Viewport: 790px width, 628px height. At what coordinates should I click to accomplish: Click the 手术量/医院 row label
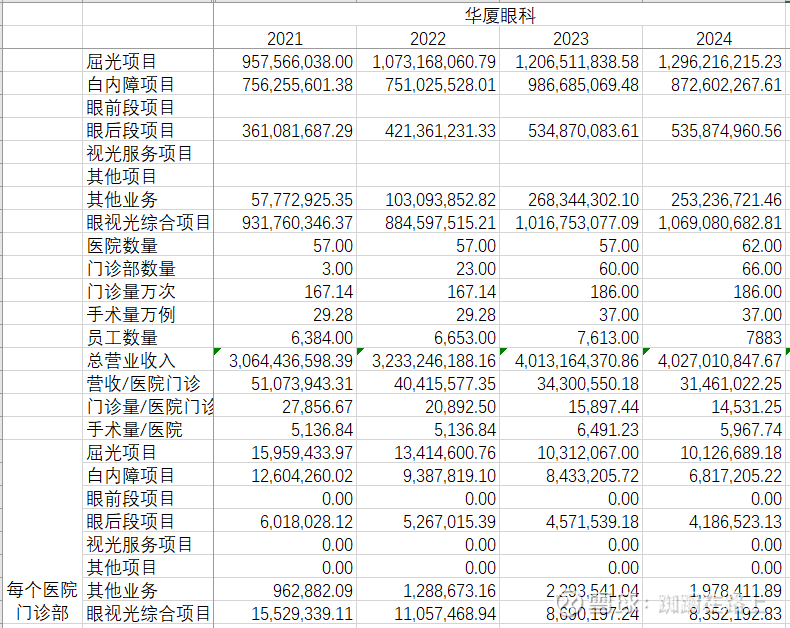(x=148, y=429)
